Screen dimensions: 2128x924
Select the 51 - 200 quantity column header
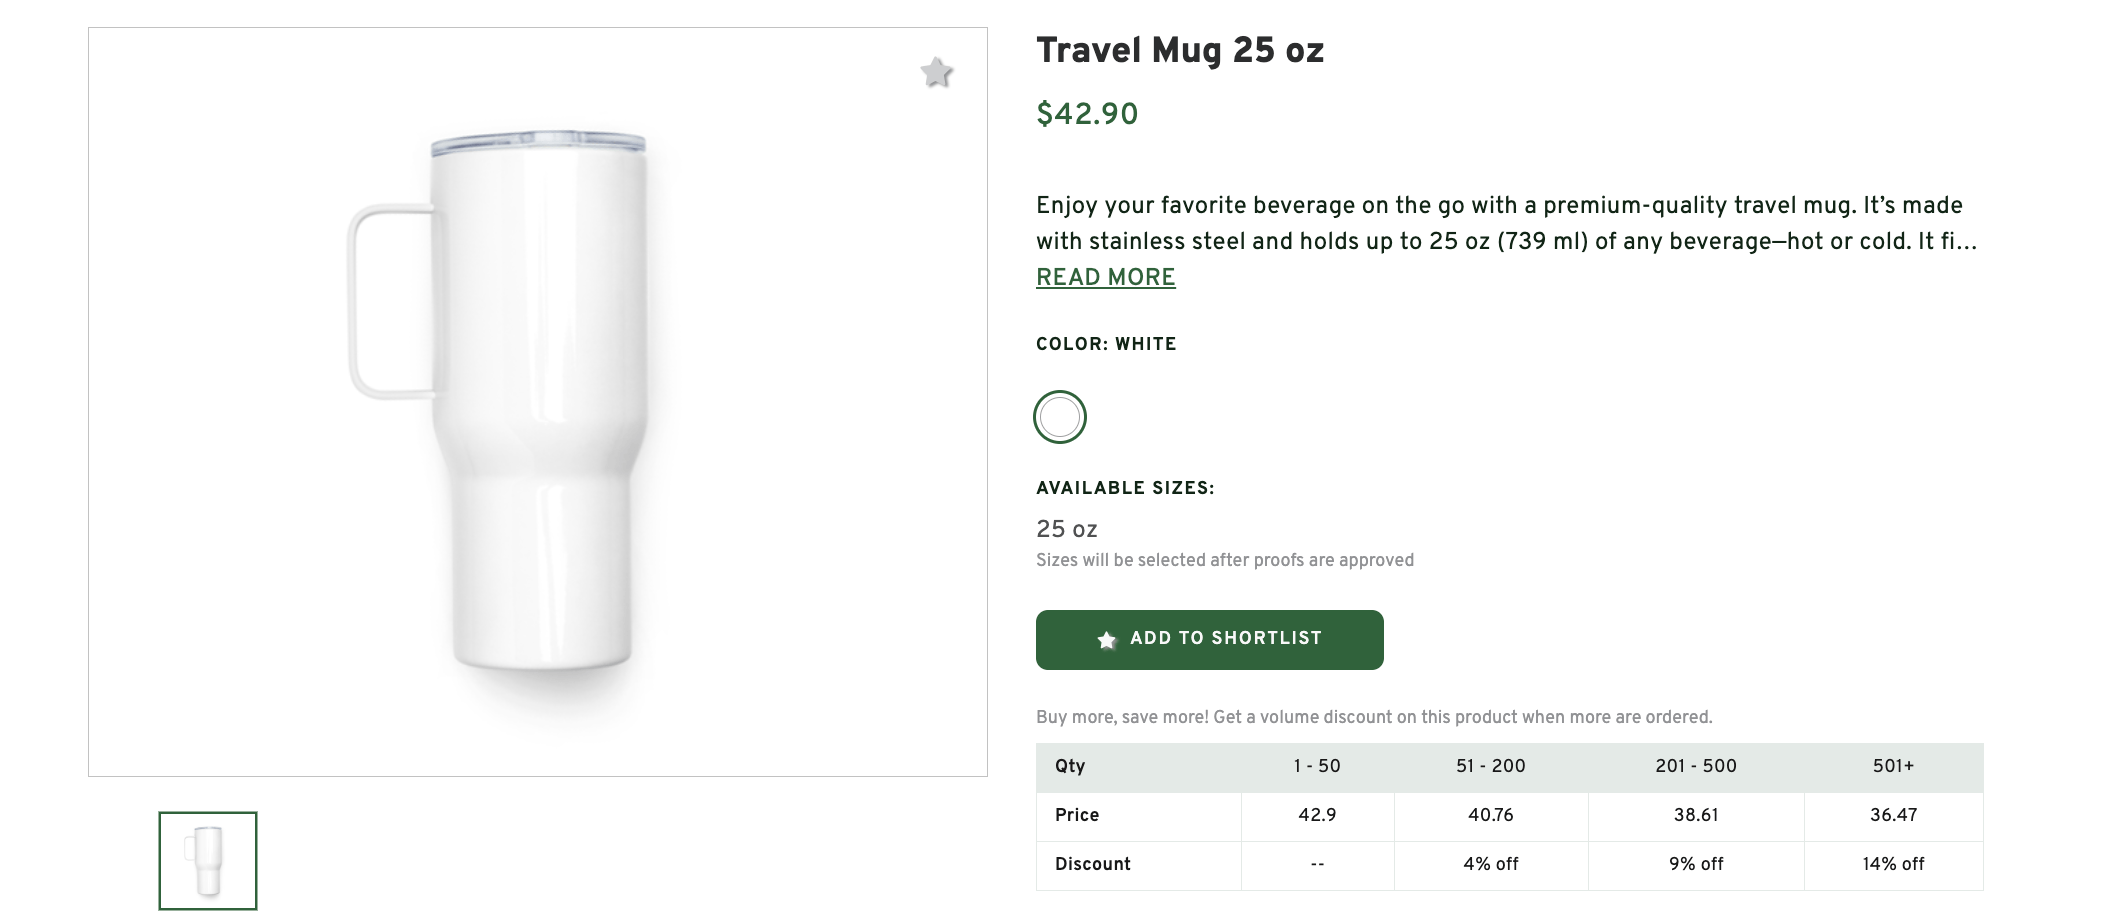coord(1491,766)
